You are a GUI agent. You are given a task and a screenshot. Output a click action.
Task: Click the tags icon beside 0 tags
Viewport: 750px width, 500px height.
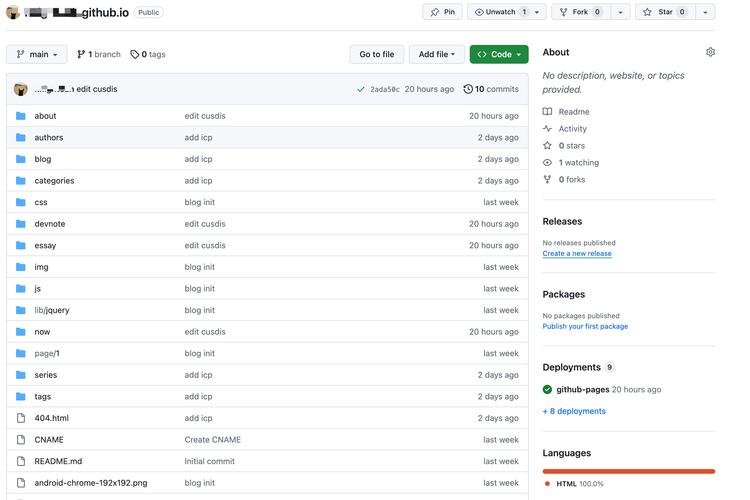[x=134, y=55]
